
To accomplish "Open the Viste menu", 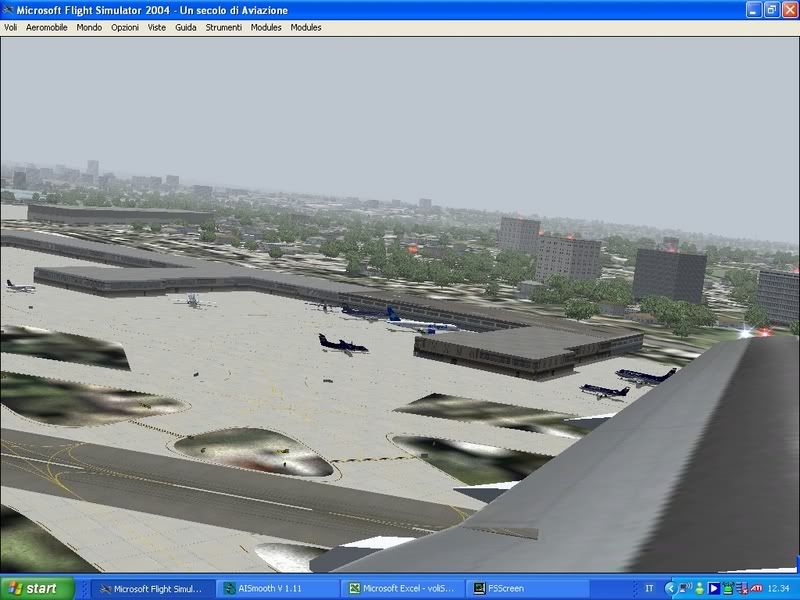I will tap(157, 28).
